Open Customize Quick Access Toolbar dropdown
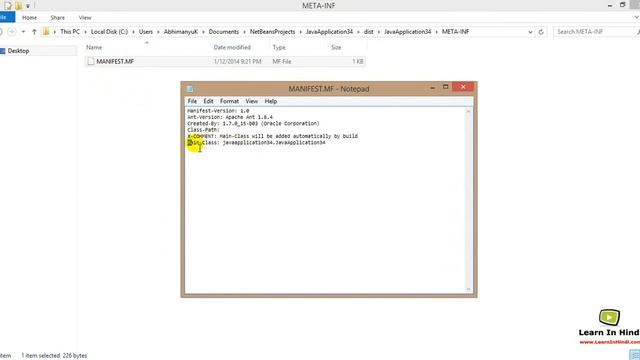640x360 pixels. (28, 6)
